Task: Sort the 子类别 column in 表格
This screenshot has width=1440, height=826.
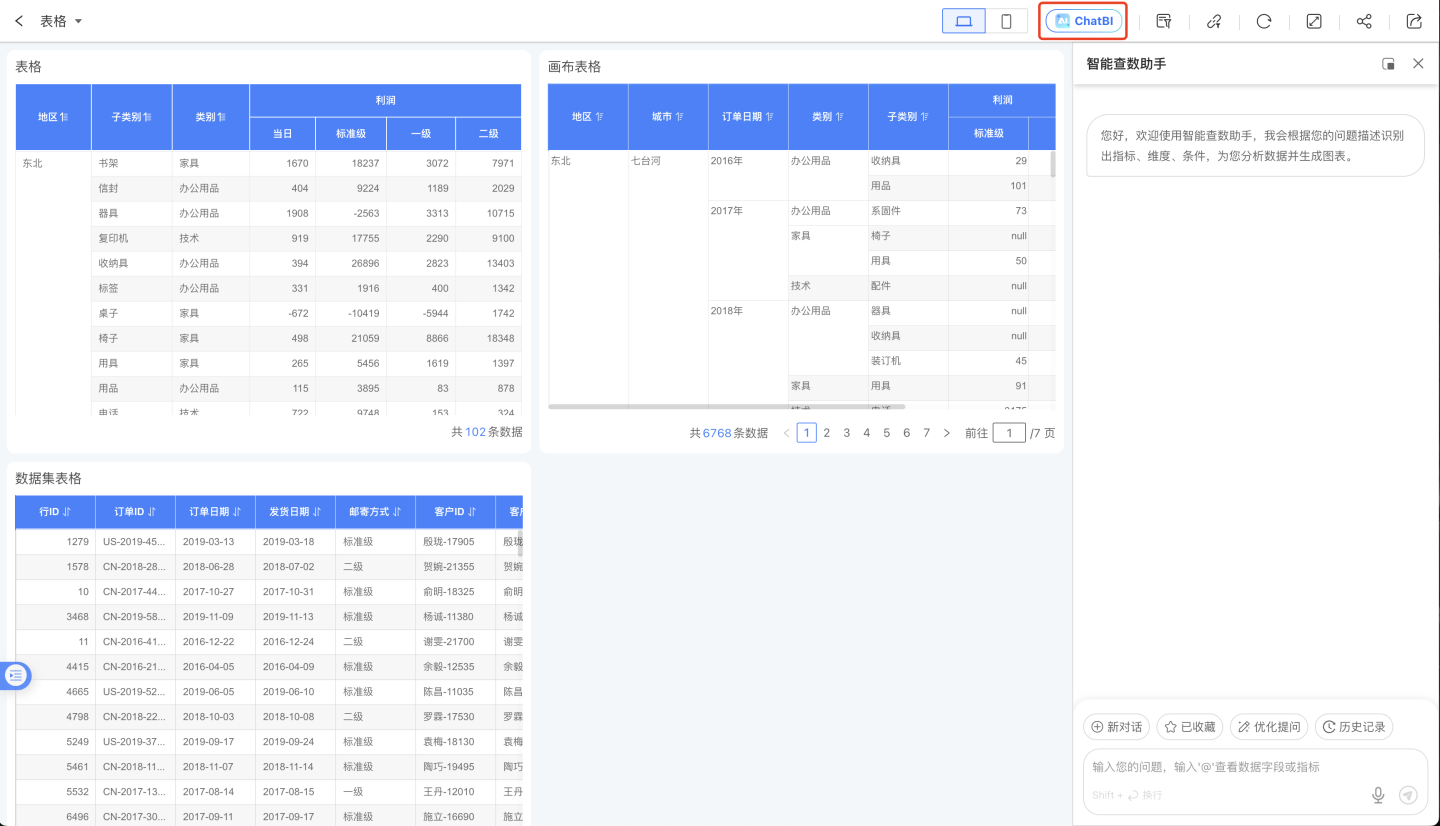Action: click(147, 117)
